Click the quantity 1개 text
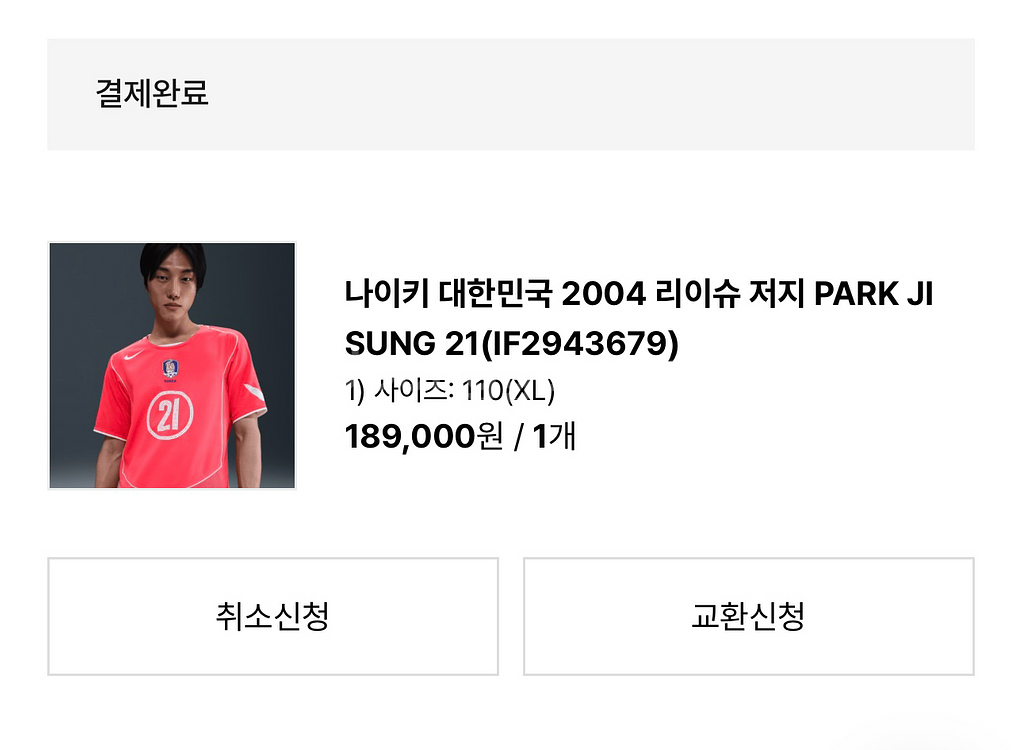The width and height of the screenshot is (1023, 750). point(555,436)
